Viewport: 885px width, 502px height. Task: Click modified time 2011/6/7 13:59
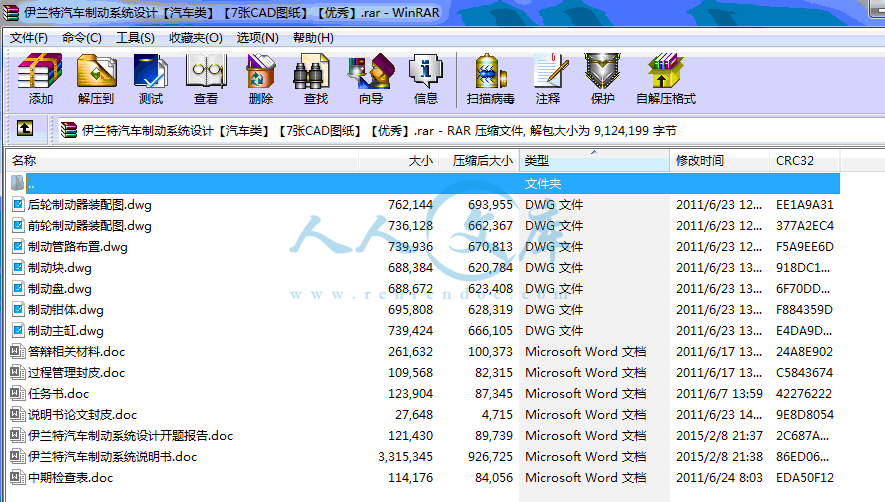pyautogui.click(x=719, y=393)
